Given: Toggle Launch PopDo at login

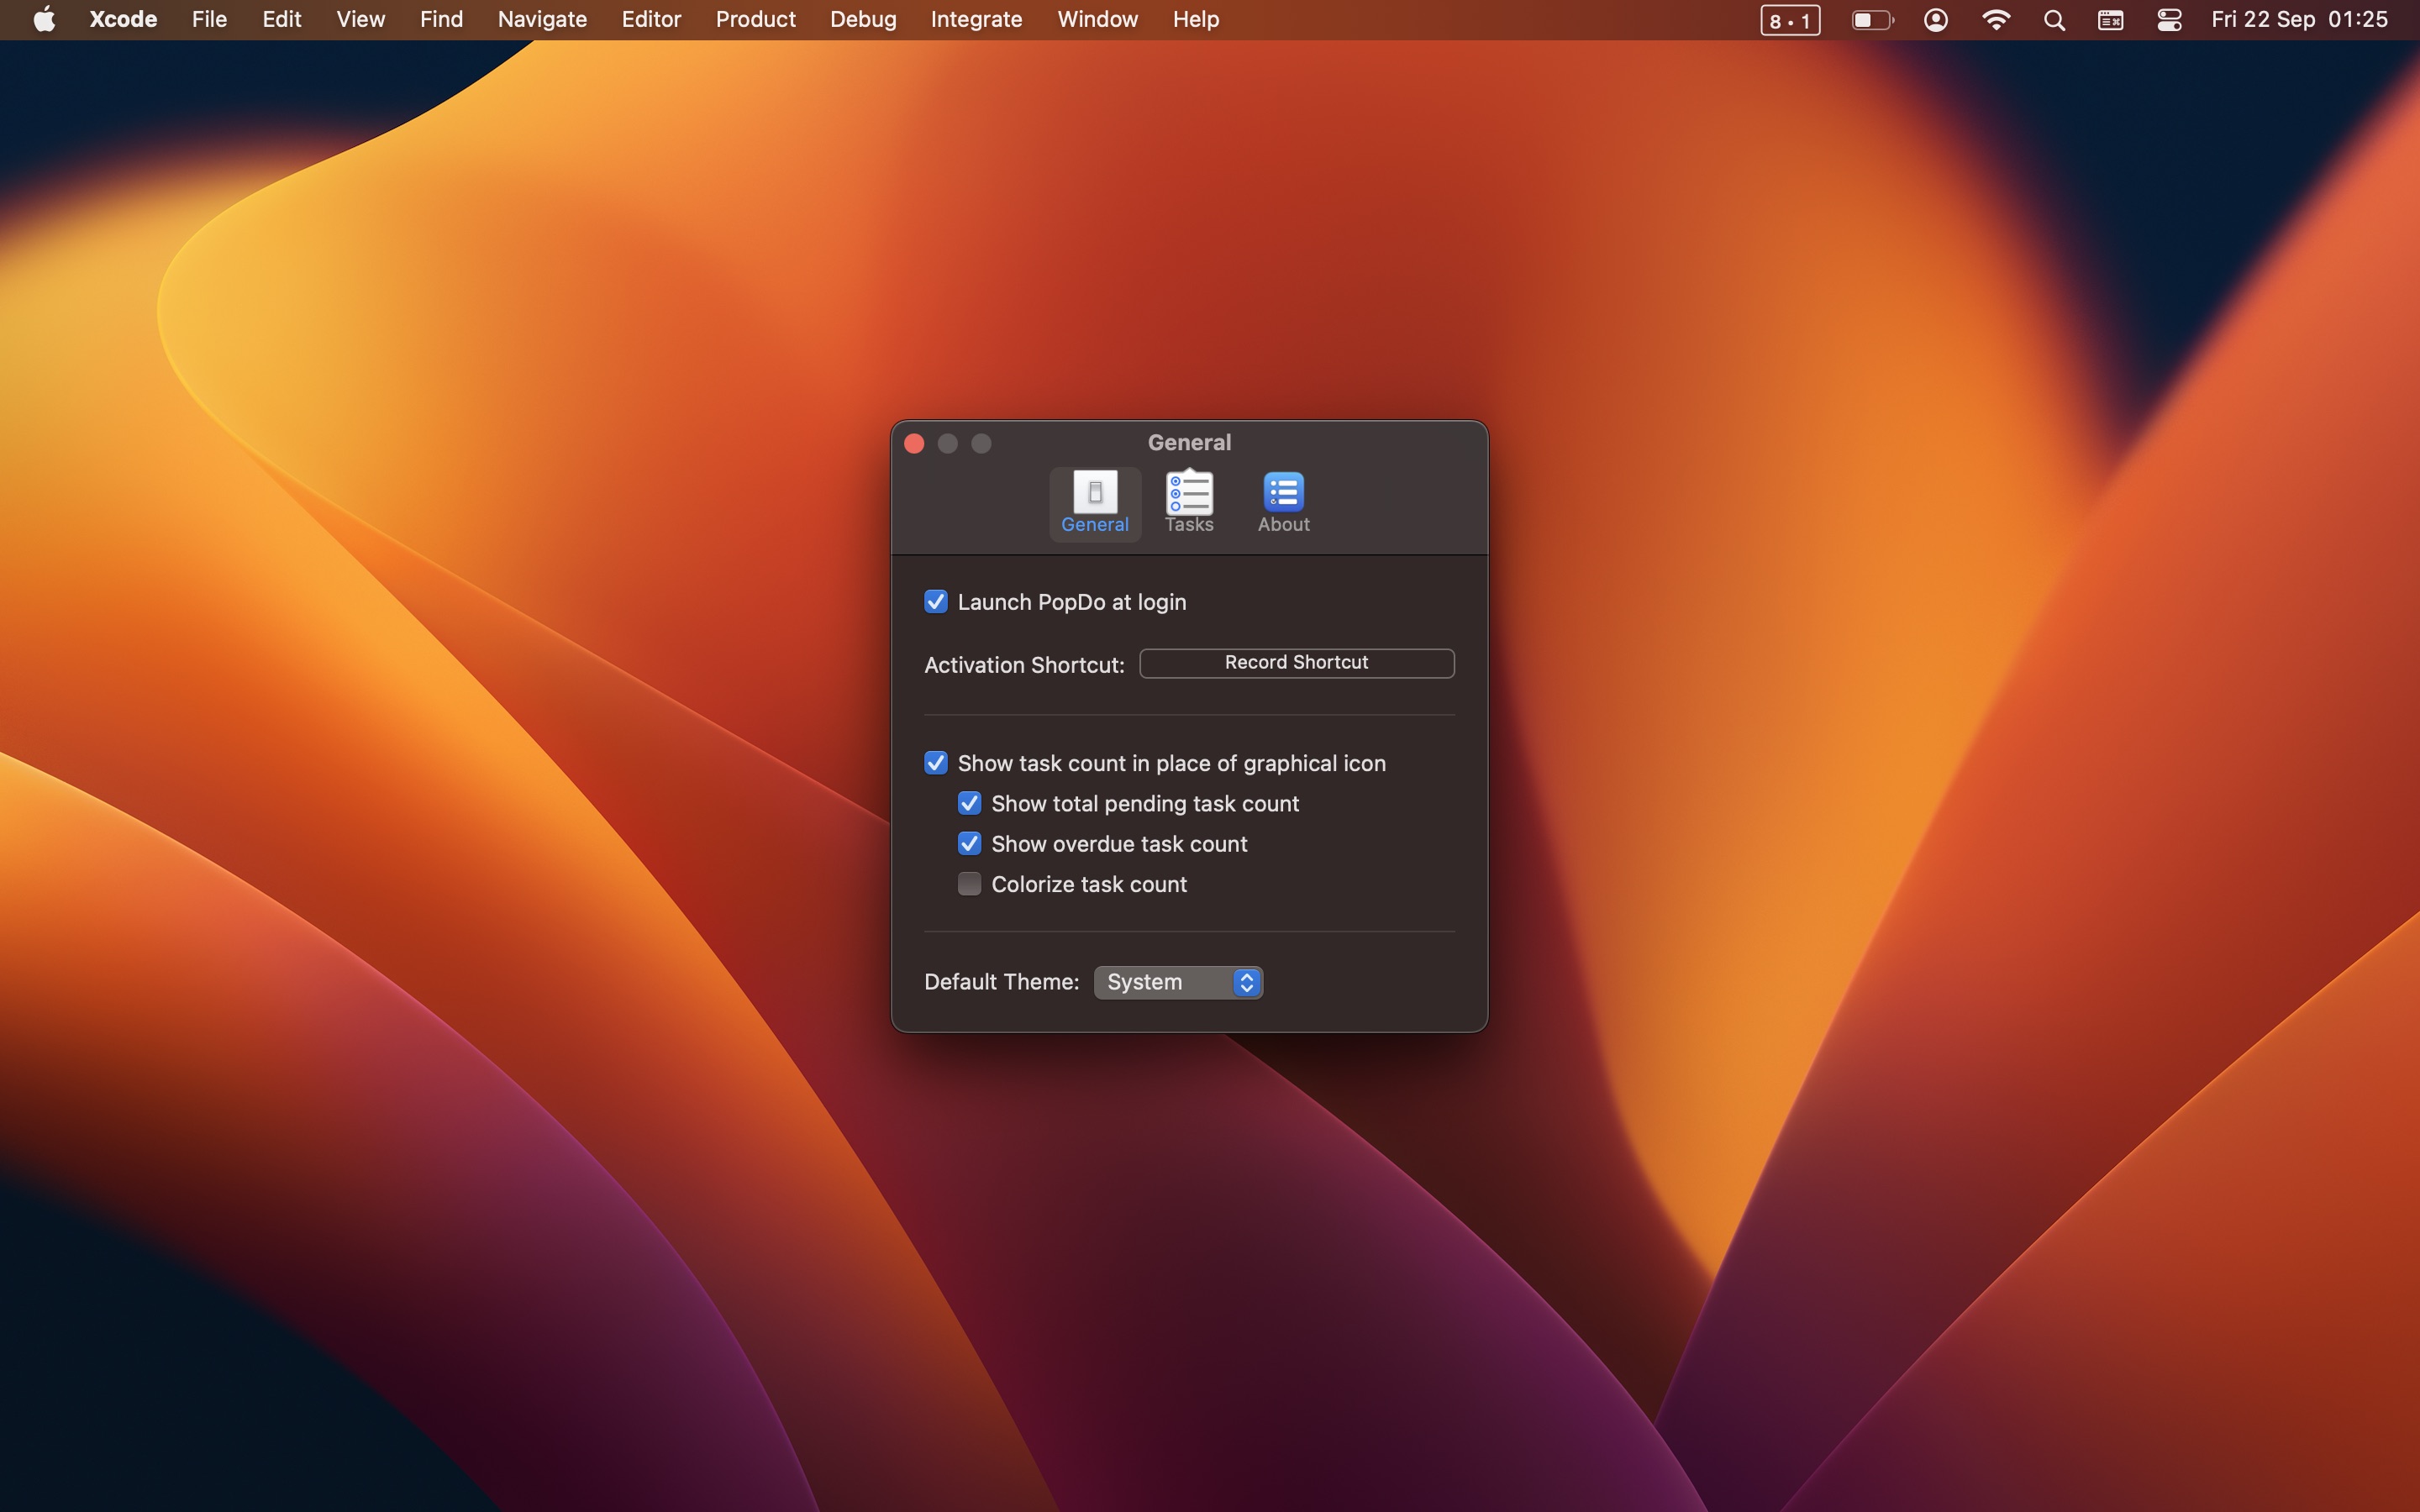Looking at the screenshot, I should coord(934,601).
